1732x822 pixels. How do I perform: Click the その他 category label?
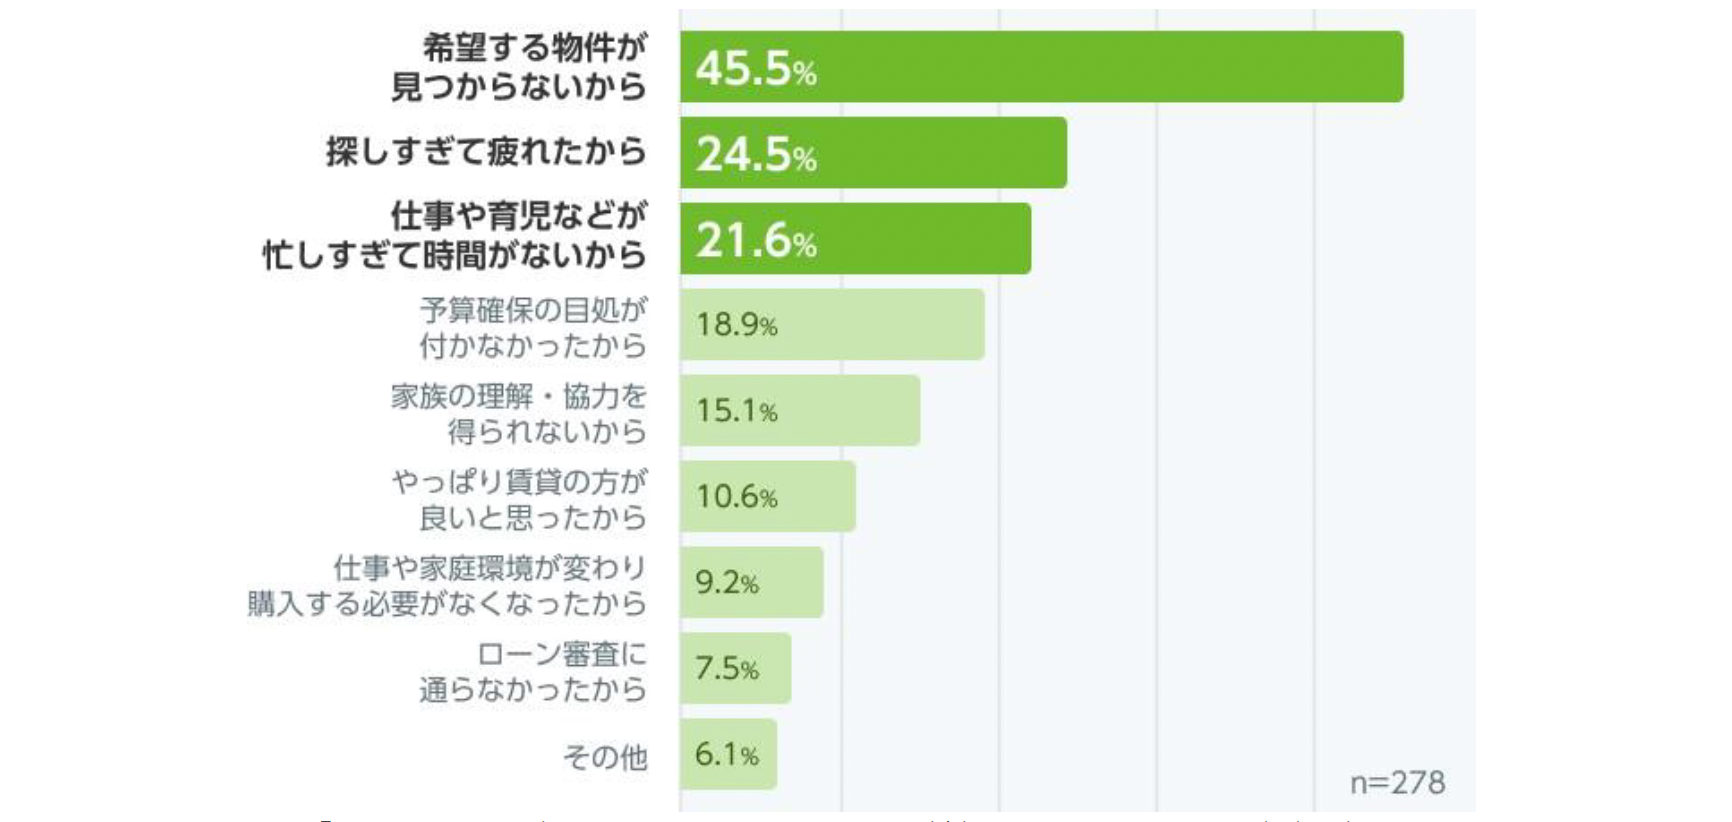pyautogui.click(x=605, y=757)
